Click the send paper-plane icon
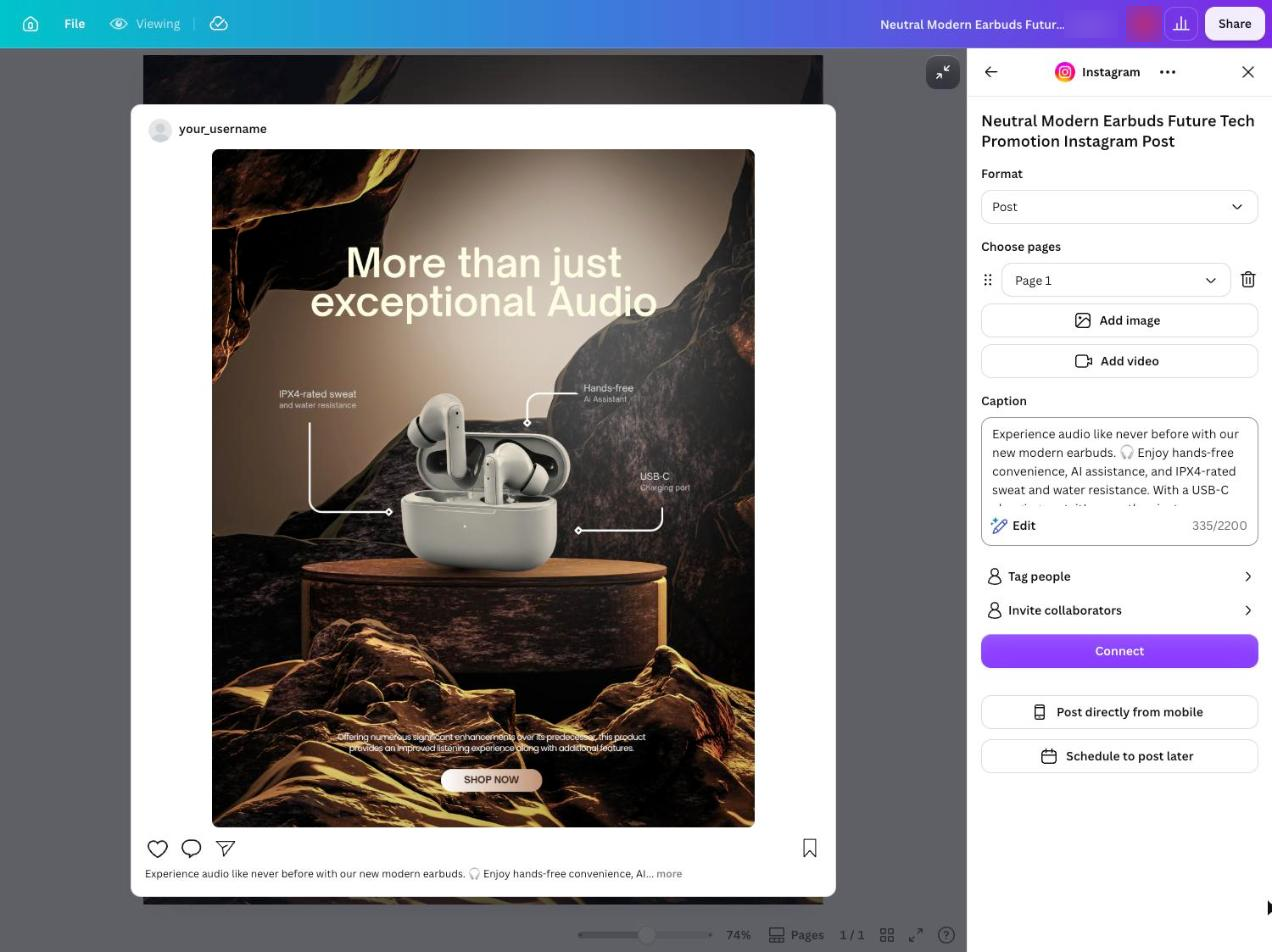Screen dimensions: 1272x952 coord(225,849)
